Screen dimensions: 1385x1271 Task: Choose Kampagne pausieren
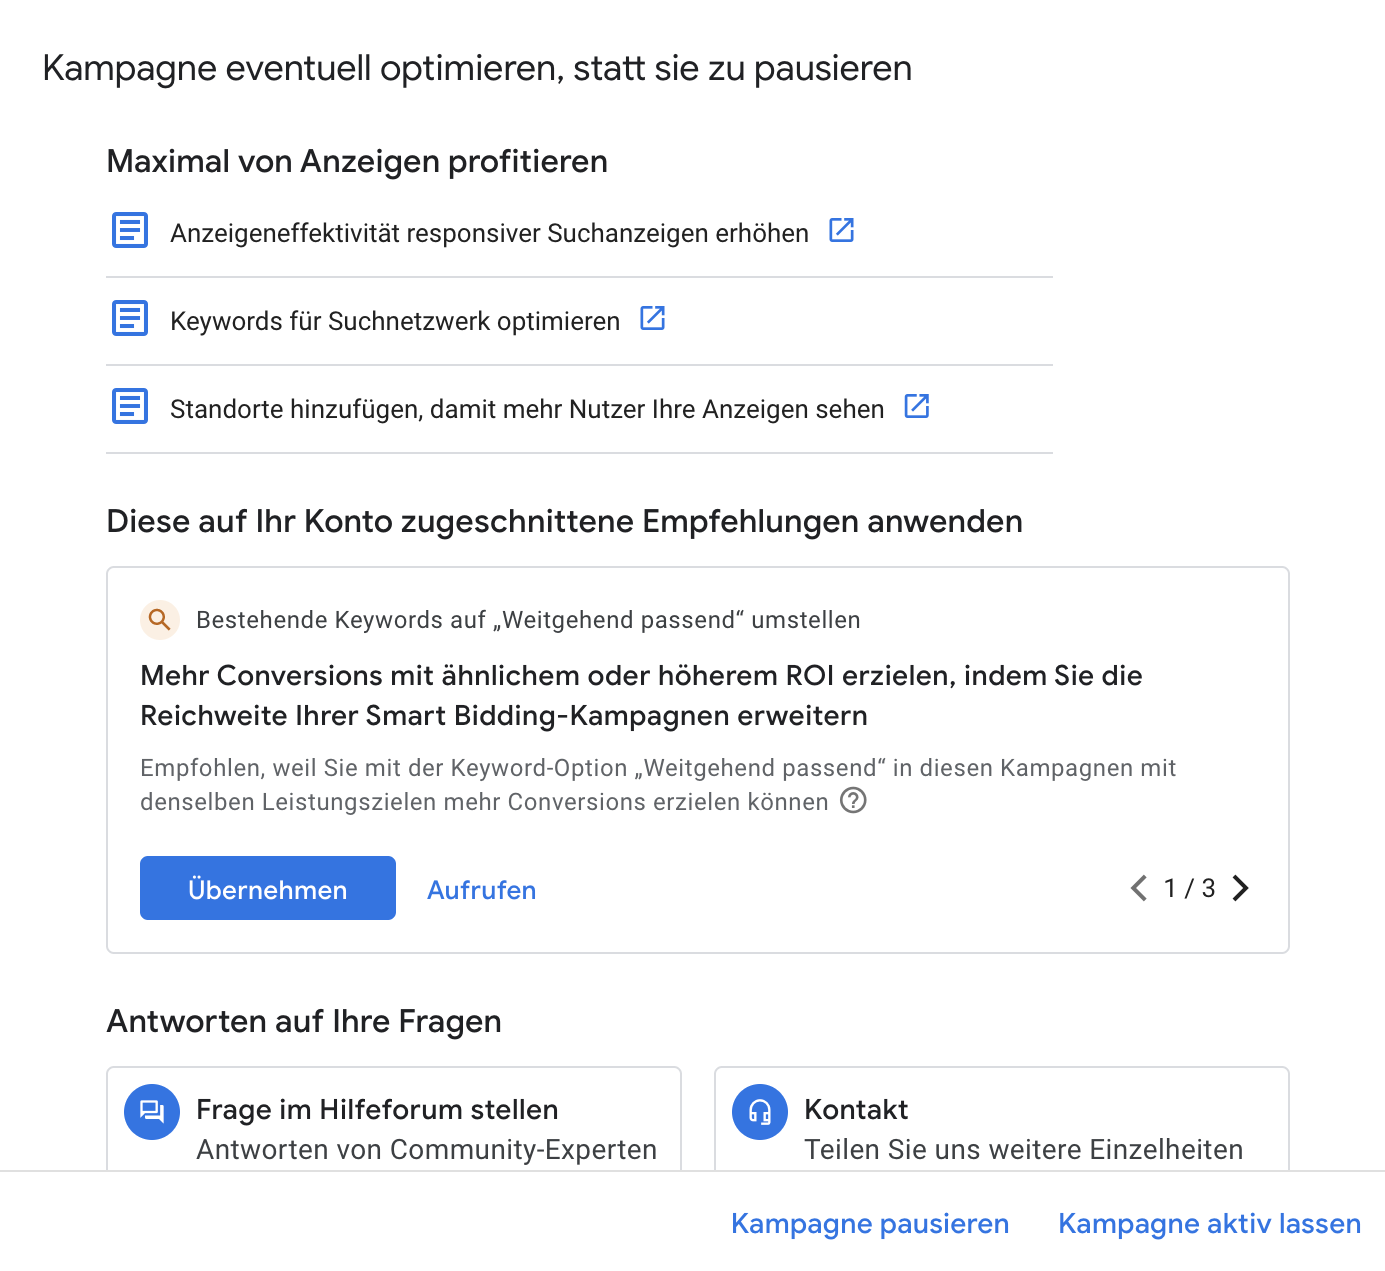coord(870,1224)
